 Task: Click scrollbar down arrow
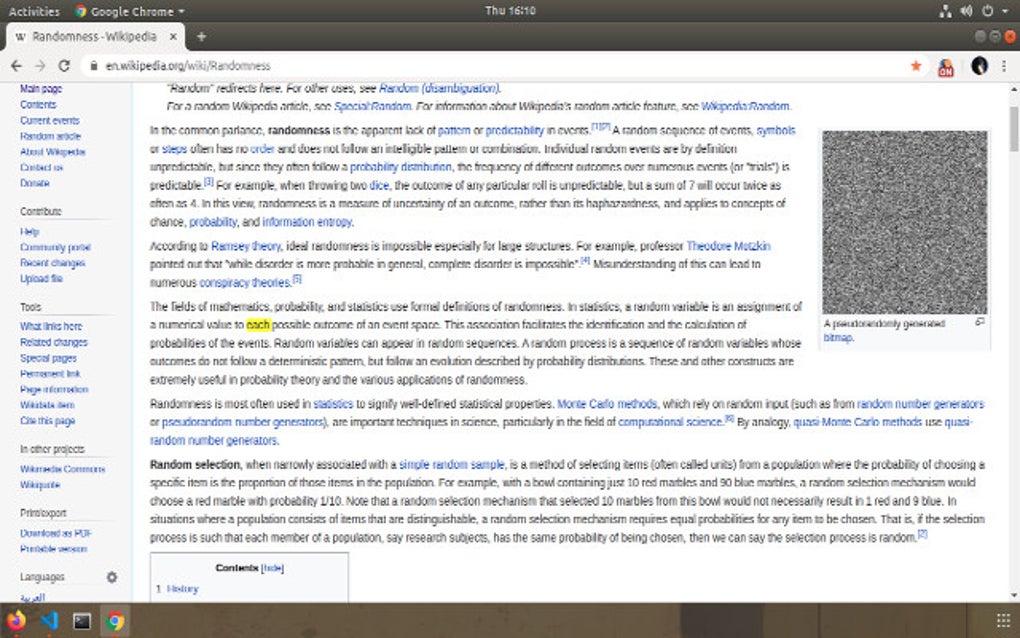point(1014,594)
